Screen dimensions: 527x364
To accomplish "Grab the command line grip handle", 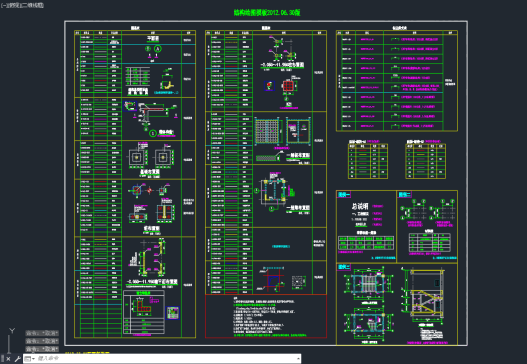I will [x=2, y=359].
